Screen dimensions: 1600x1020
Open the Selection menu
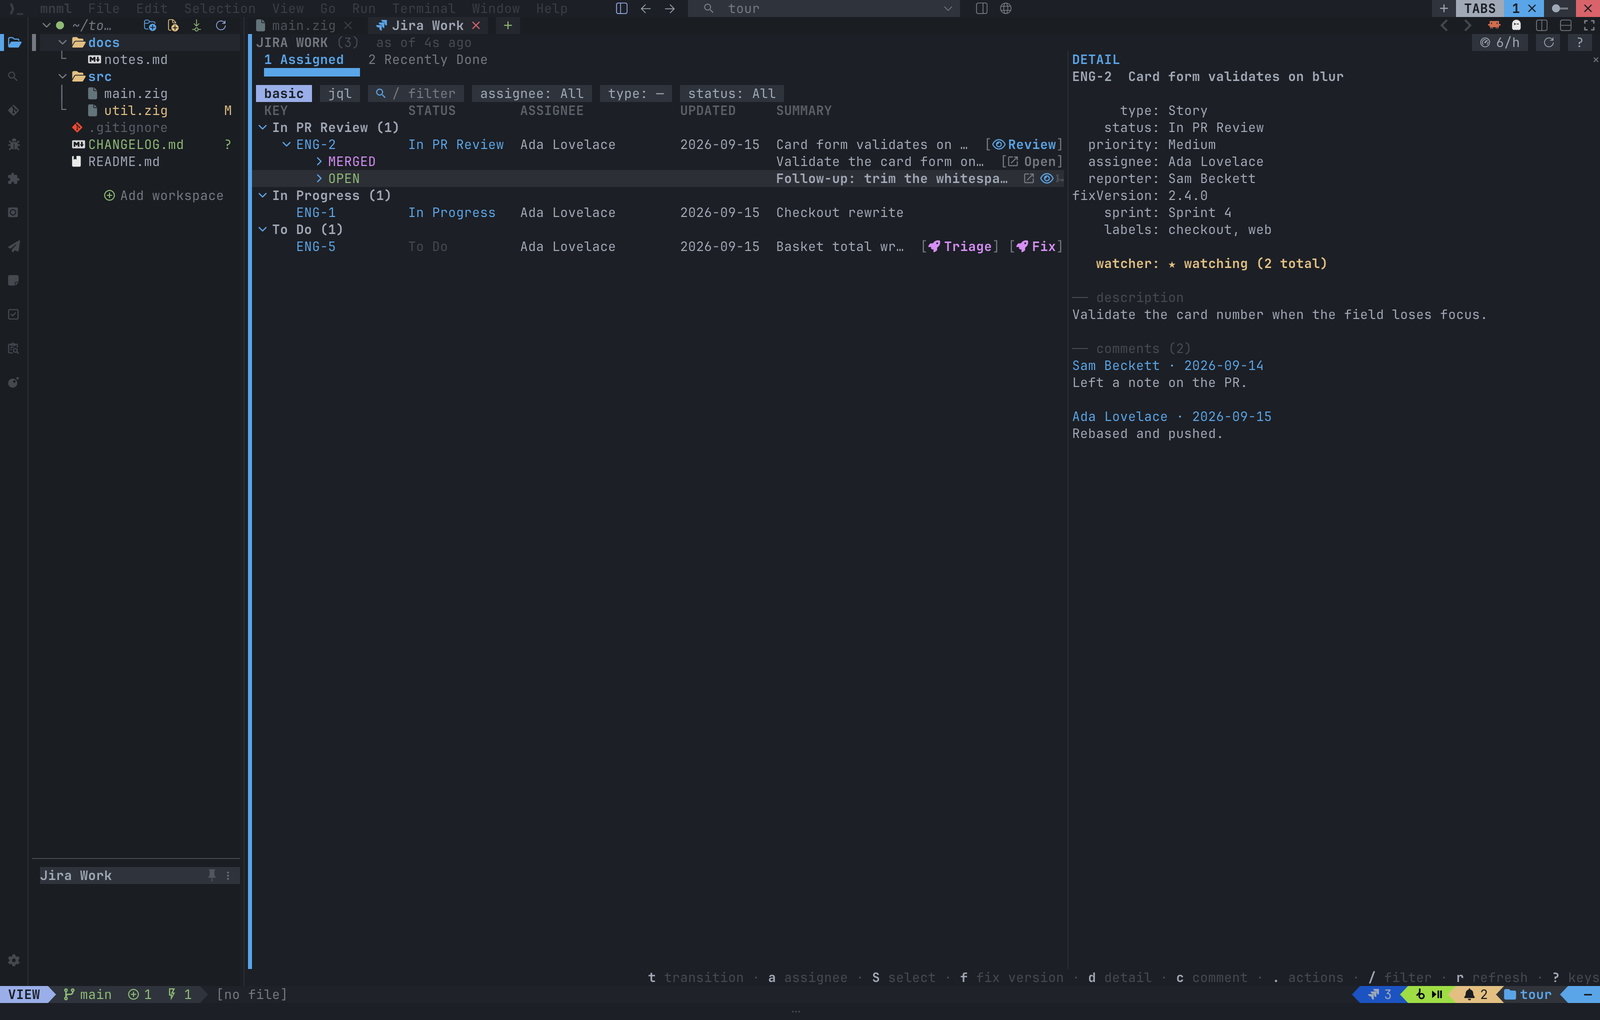click(x=220, y=8)
